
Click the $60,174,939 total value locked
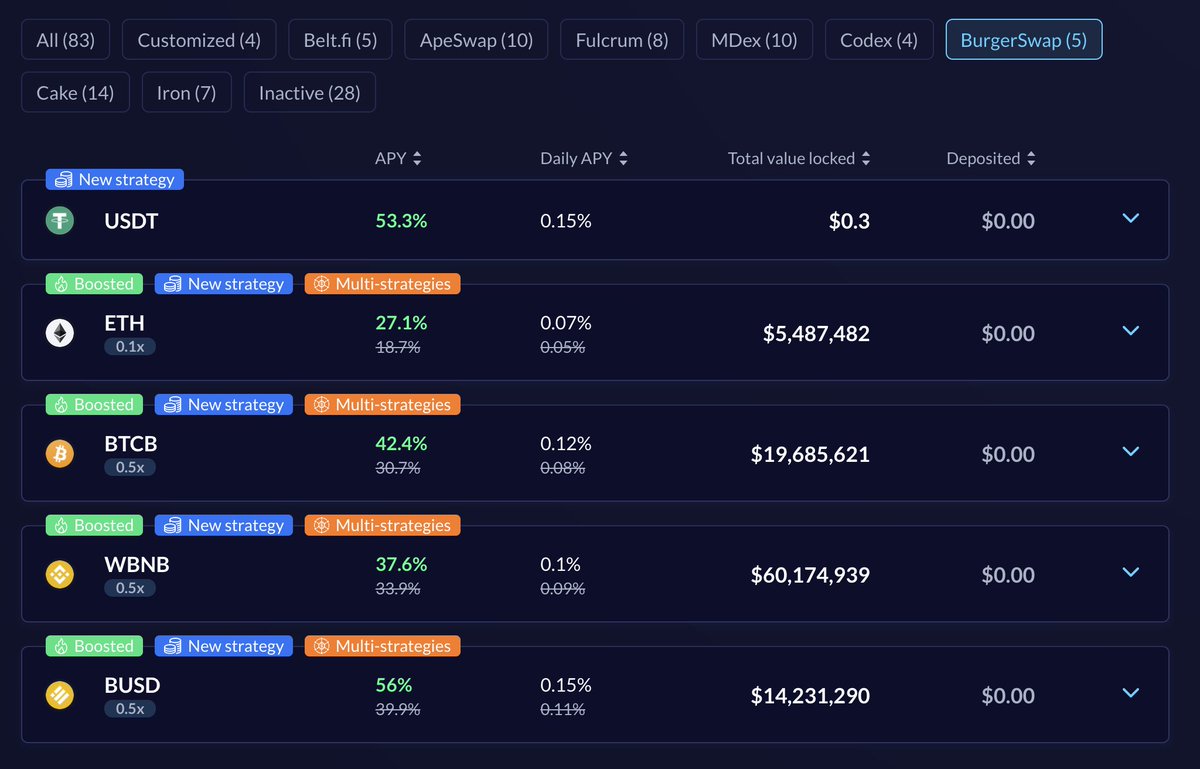(x=810, y=575)
